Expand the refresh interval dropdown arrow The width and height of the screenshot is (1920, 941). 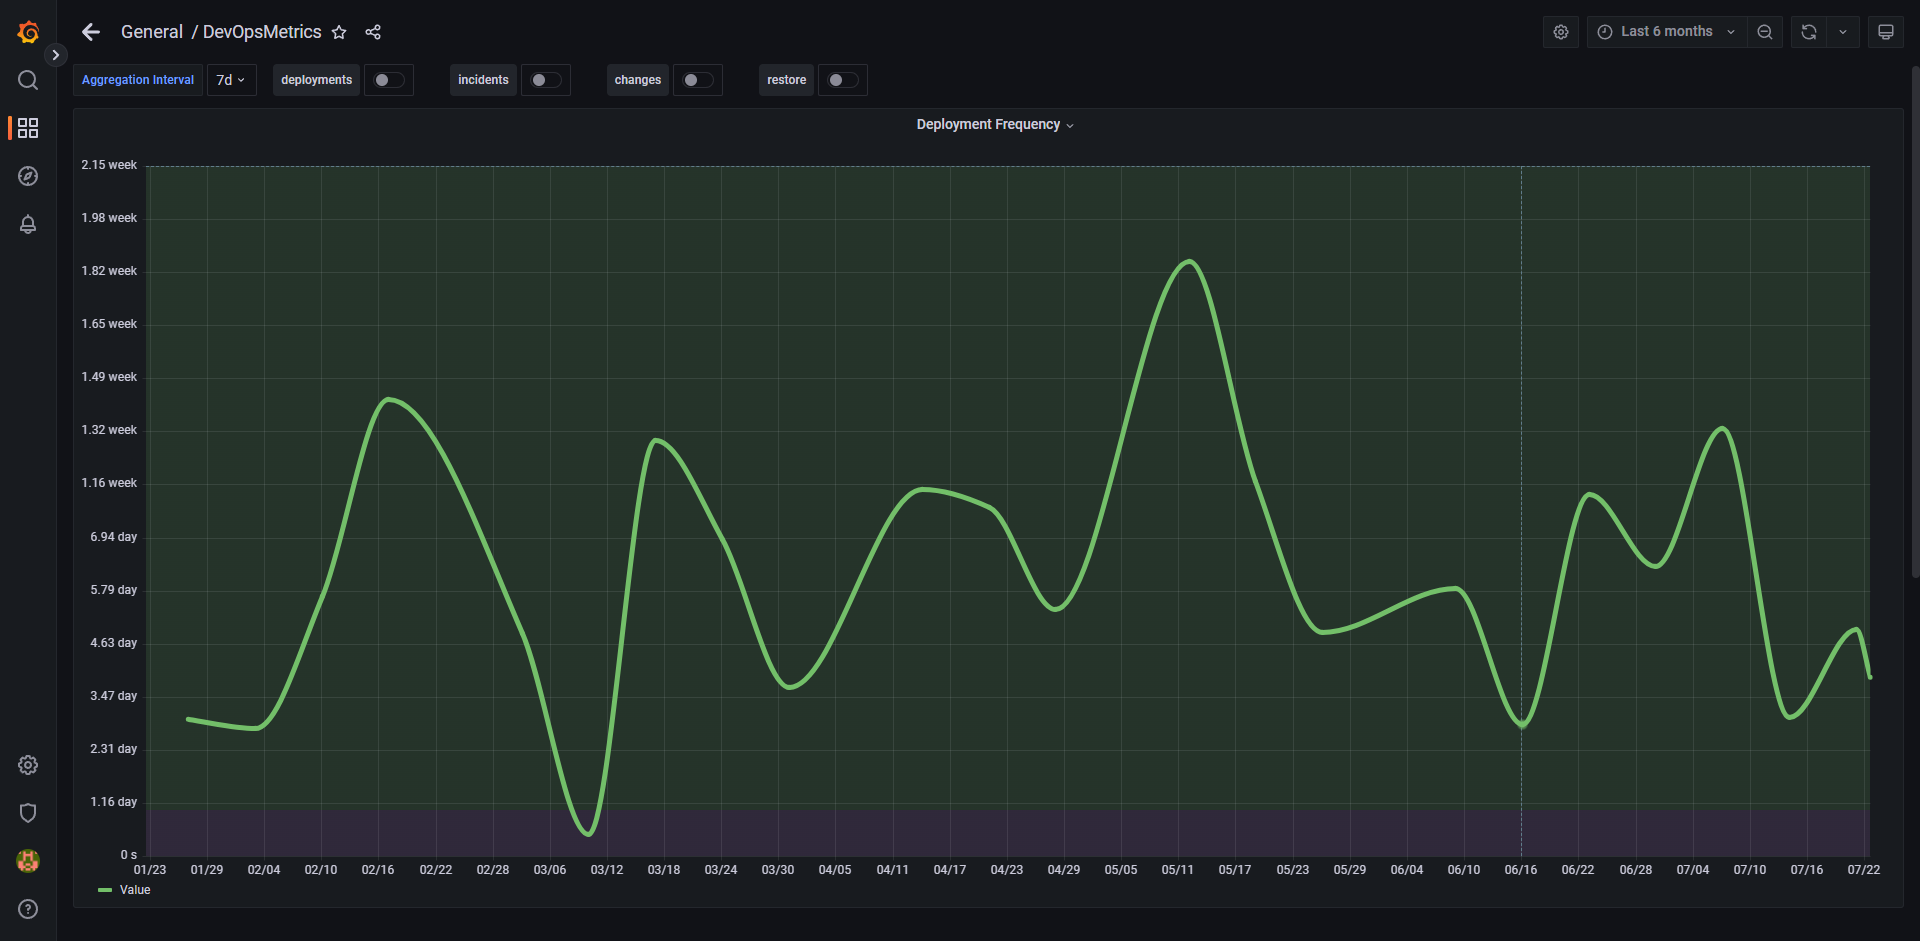(x=1843, y=32)
